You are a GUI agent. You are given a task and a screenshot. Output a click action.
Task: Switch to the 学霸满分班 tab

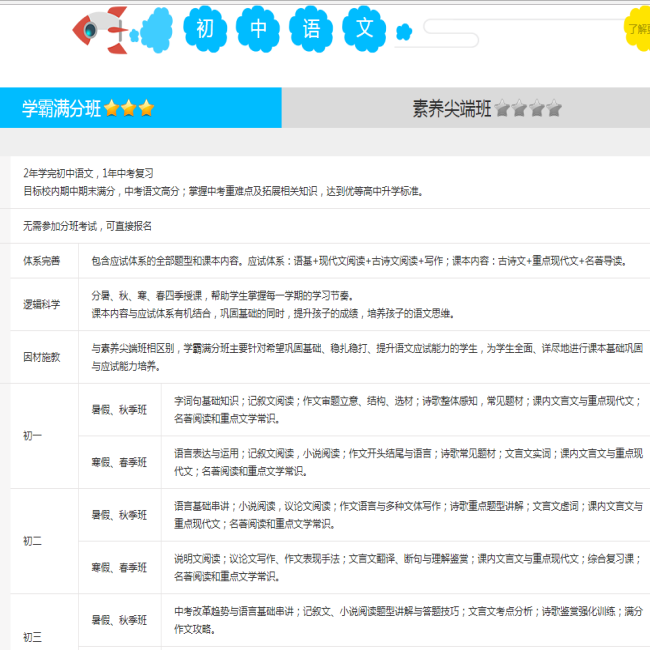click(62, 109)
